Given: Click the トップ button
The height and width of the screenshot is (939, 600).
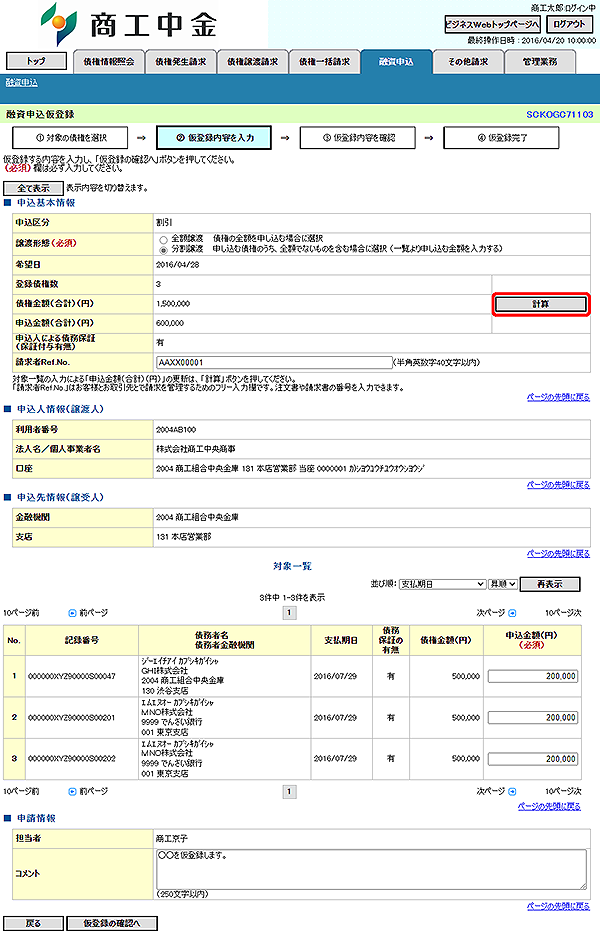Looking at the screenshot, I should tap(36, 61).
